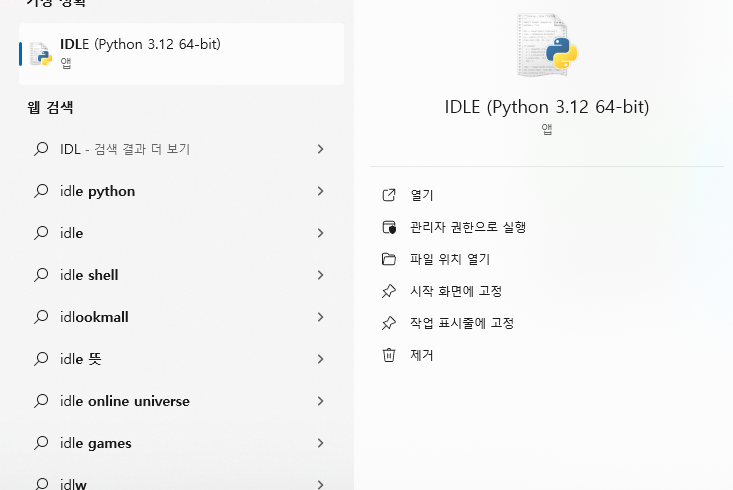The image size is (733, 490).
Task: Search the web for 'idle games'
Action: pyautogui.click(x=181, y=443)
